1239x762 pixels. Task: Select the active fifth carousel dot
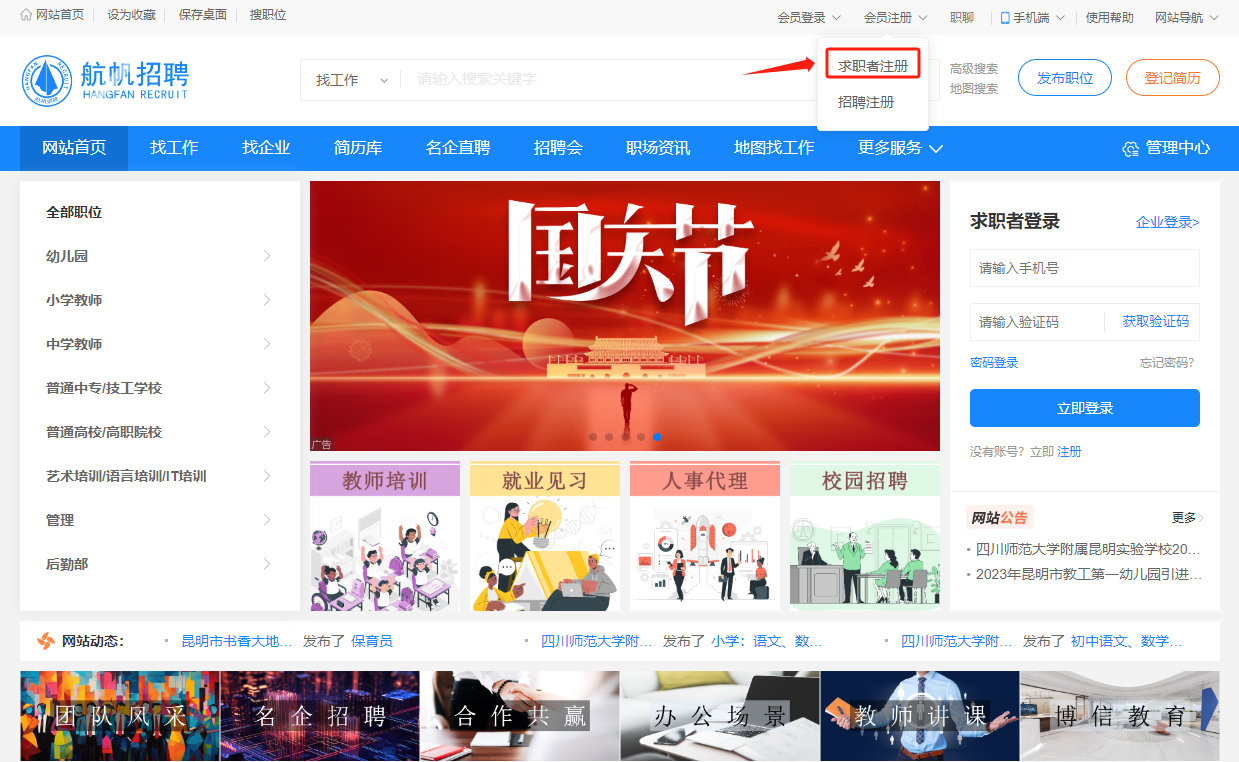(657, 437)
